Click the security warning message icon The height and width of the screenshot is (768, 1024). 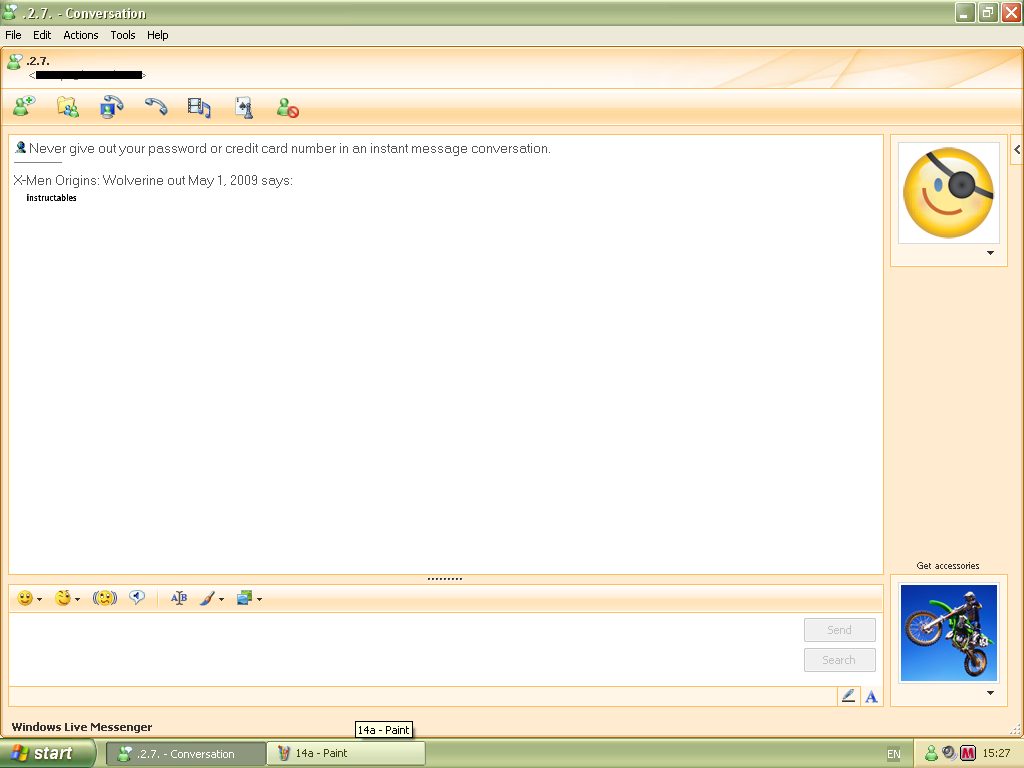click(20, 148)
